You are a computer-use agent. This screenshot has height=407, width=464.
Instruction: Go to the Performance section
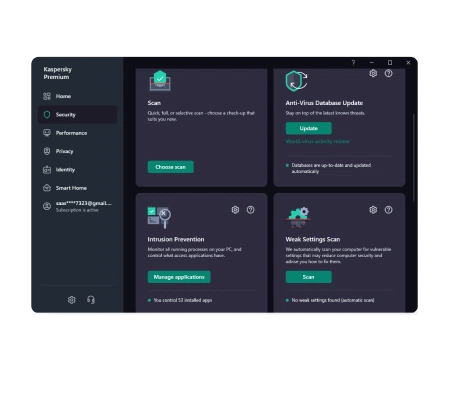(x=77, y=133)
